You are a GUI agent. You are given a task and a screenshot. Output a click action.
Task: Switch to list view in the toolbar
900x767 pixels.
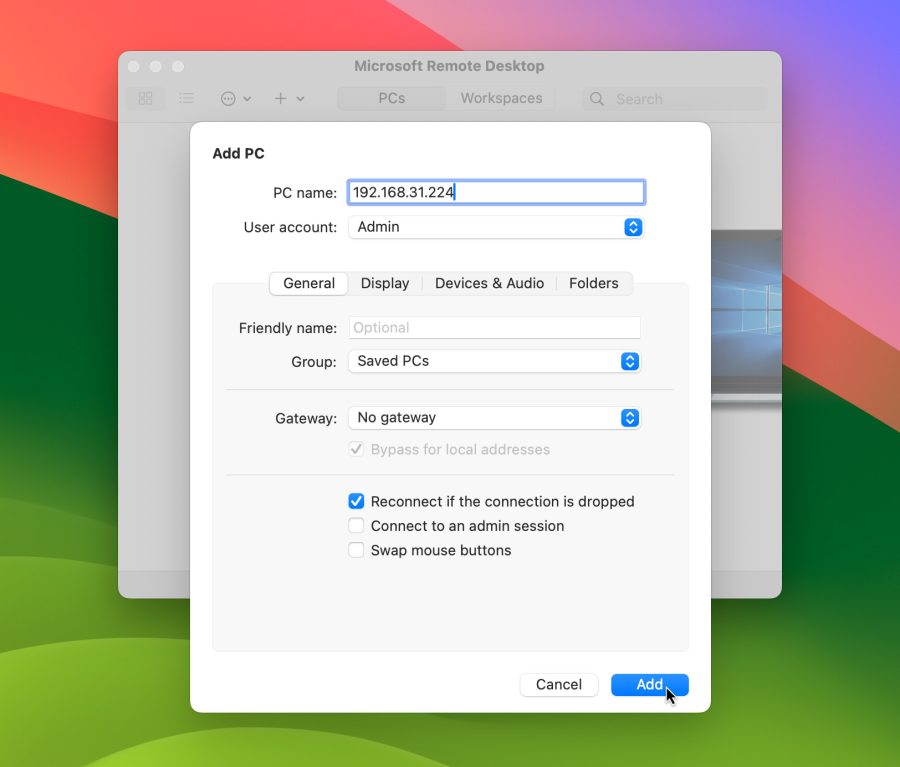pyautogui.click(x=186, y=98)
